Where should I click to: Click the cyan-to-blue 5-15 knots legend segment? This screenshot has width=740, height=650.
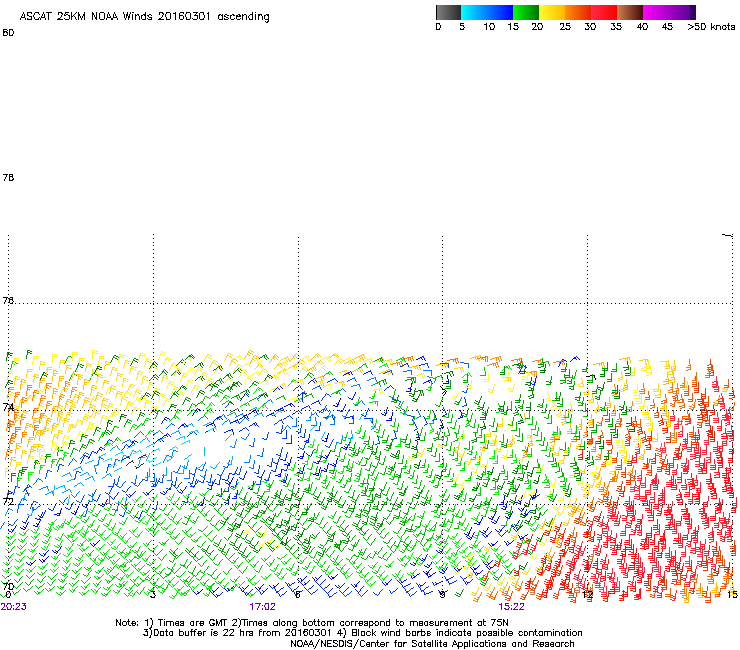click(x=487, y=12)
